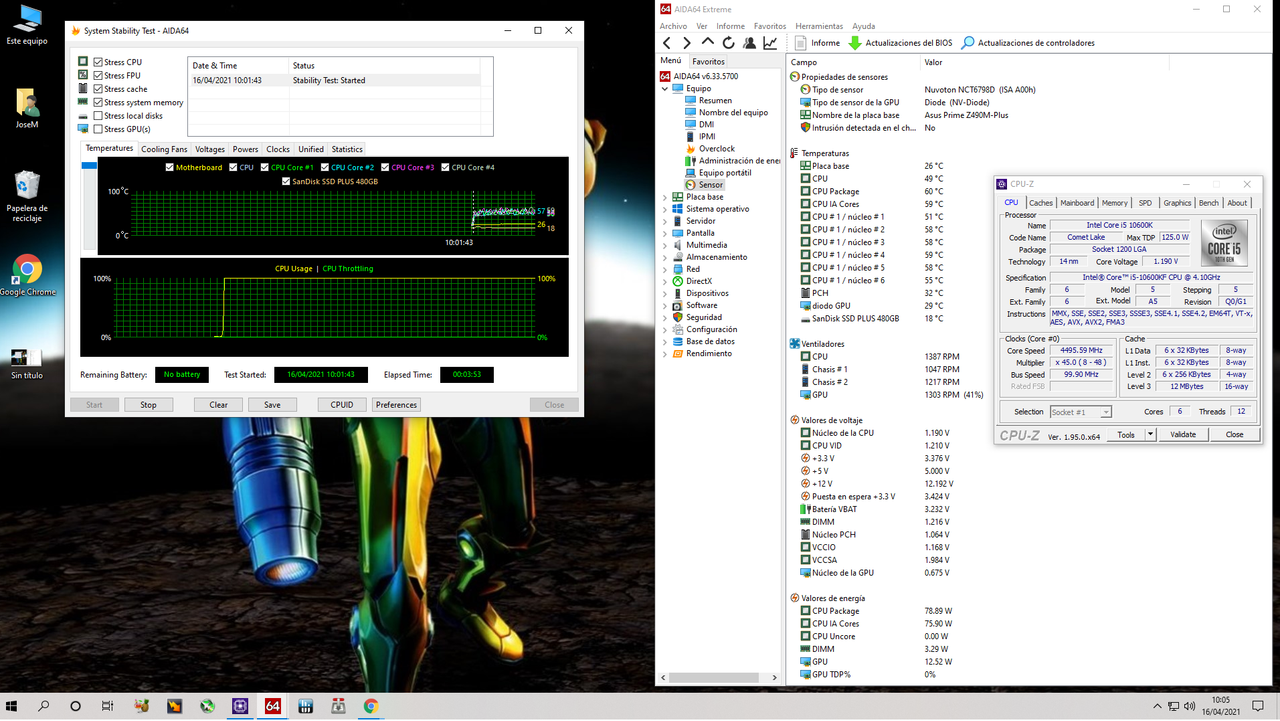Click Chrome icon on the taskbar
Image resolution: width=1280 pixels, height=721 pixels.
(371, 706)
